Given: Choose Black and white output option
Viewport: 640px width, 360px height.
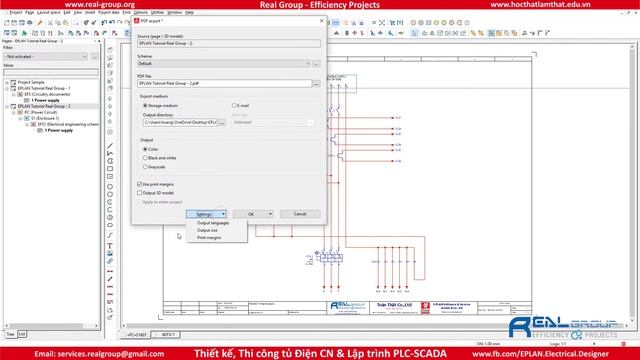Looking at the screenshot, I should click(x=145, y=158).
